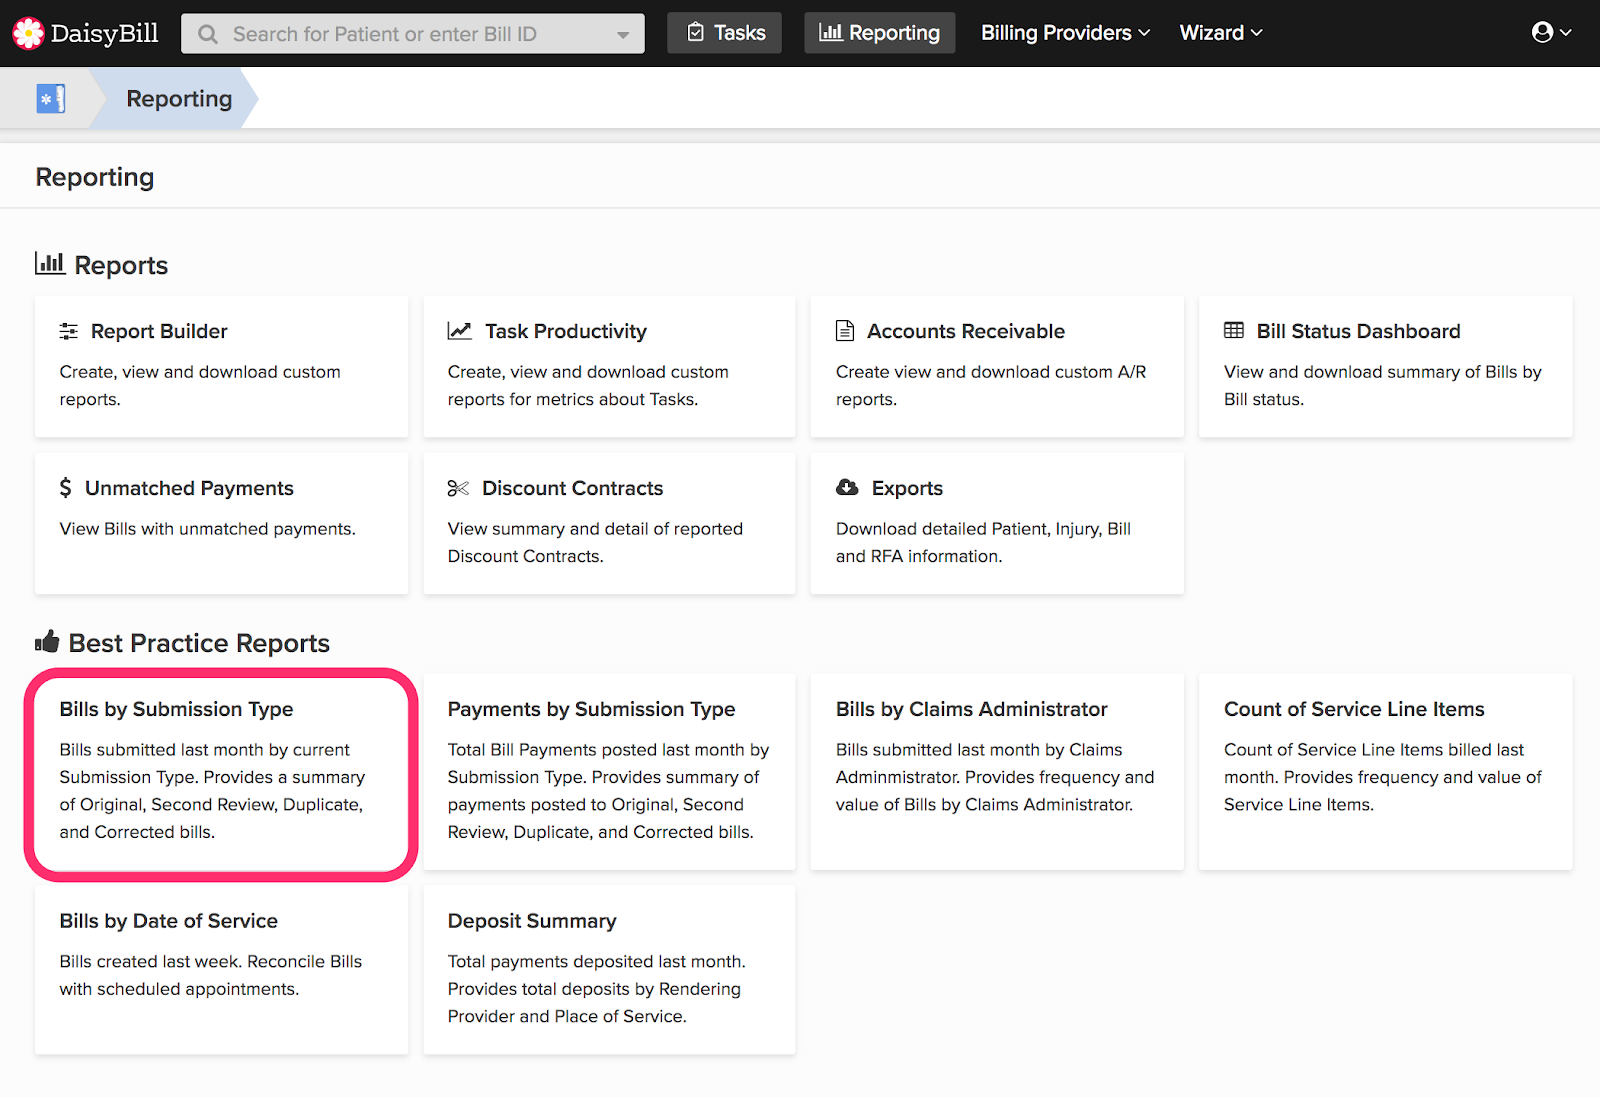
Task: Click 'Total Bill Payments posted last month by' text
Action: pos(608,750)
